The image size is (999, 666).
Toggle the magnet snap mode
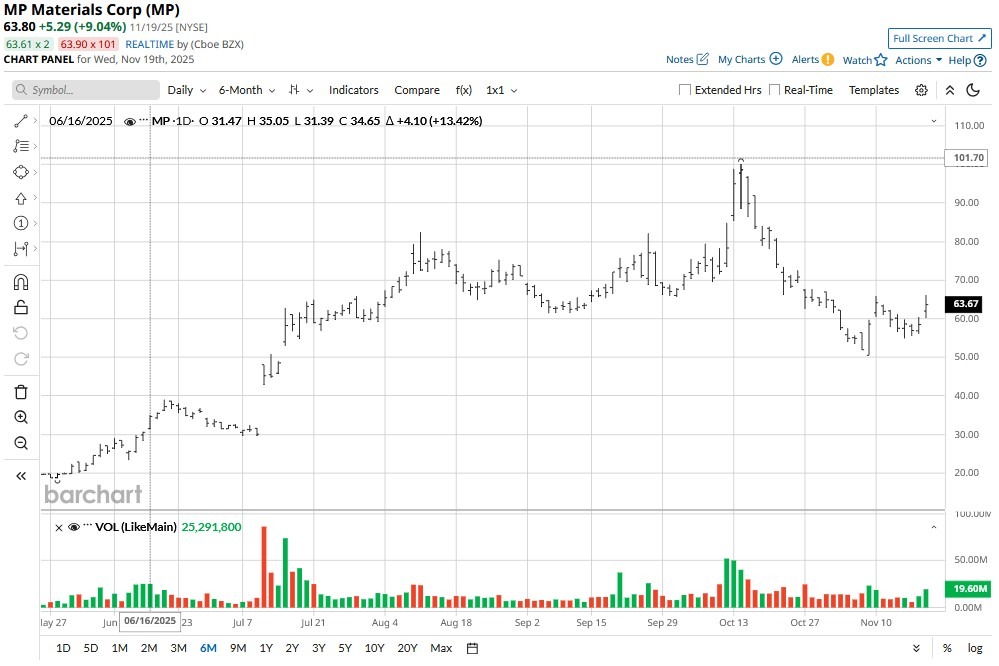(21, 282)
